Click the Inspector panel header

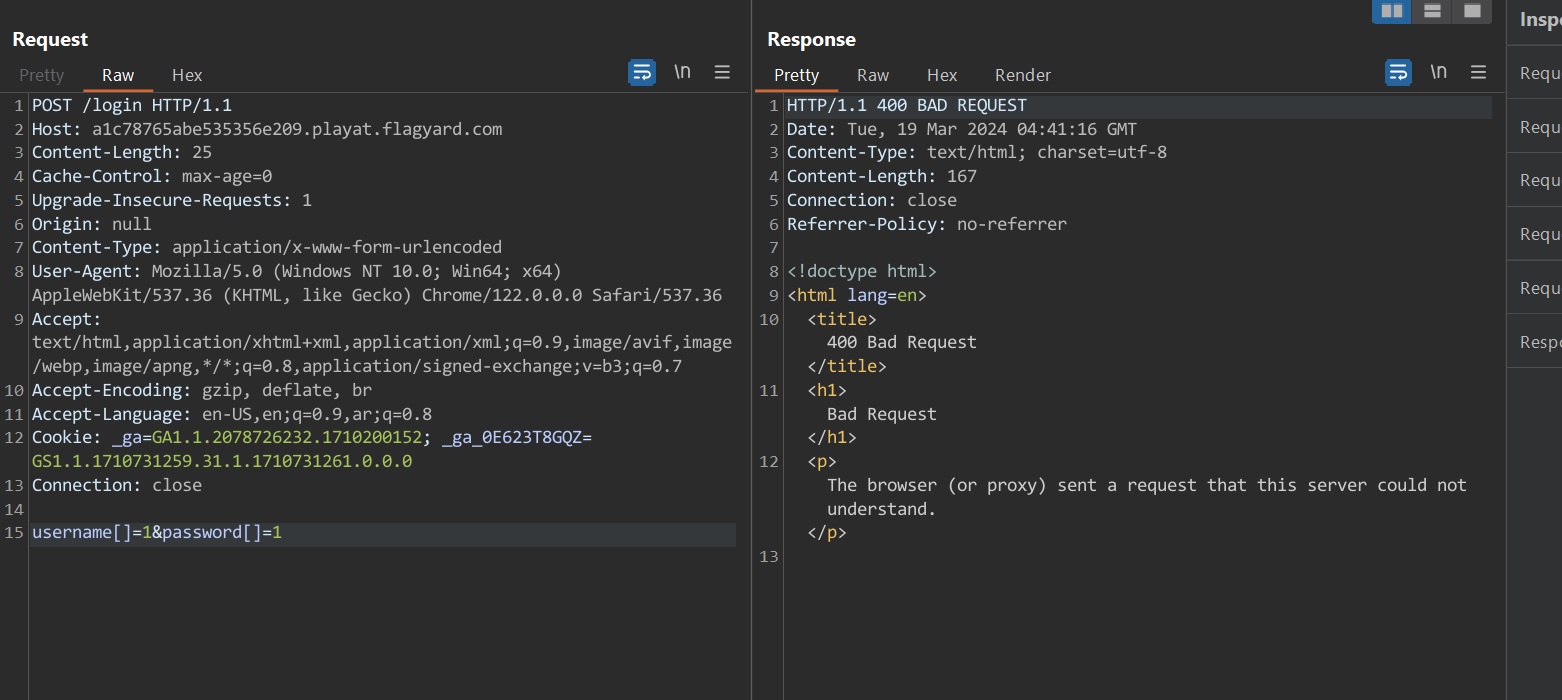[1540, 19]
